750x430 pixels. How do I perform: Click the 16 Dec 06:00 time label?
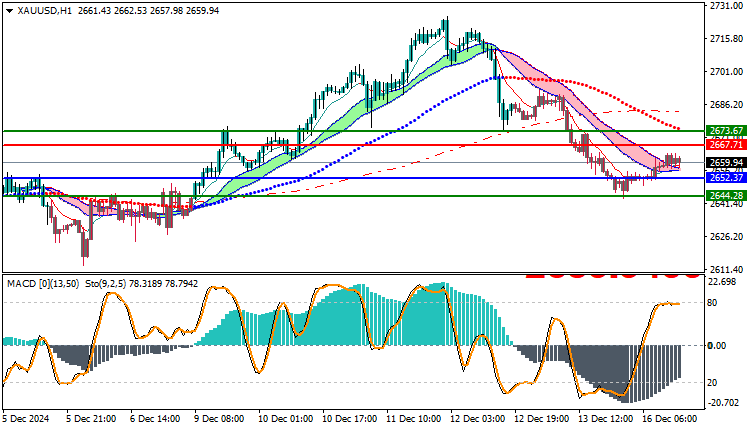(670, 419)
